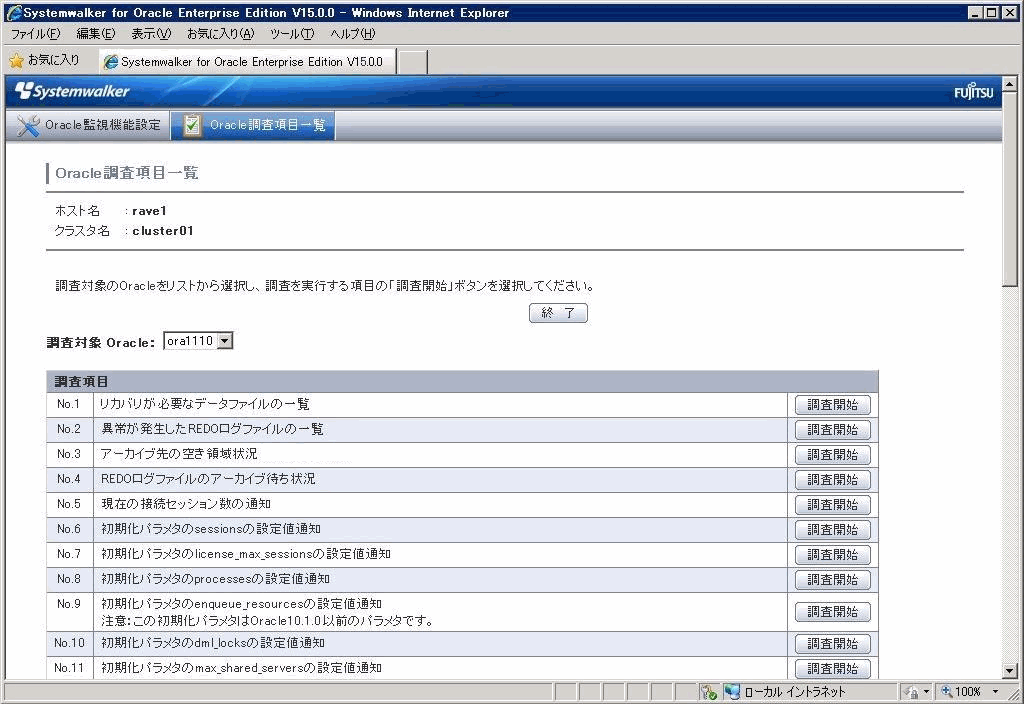1024x704 pixels.
Task: Click the FUJITSU logo
Action: click(973, 92)
